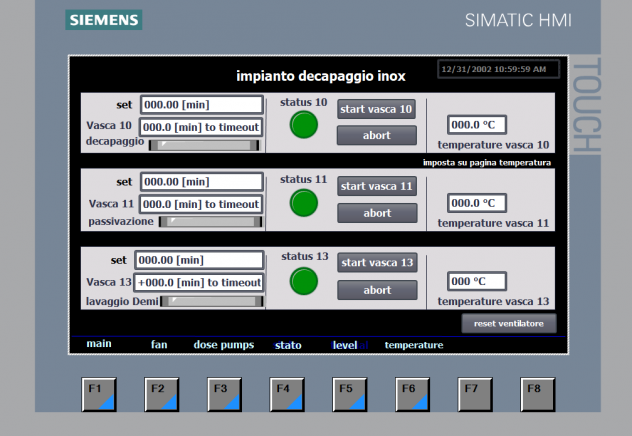Click the passivazione progress bar

click(x=210, y=222)
